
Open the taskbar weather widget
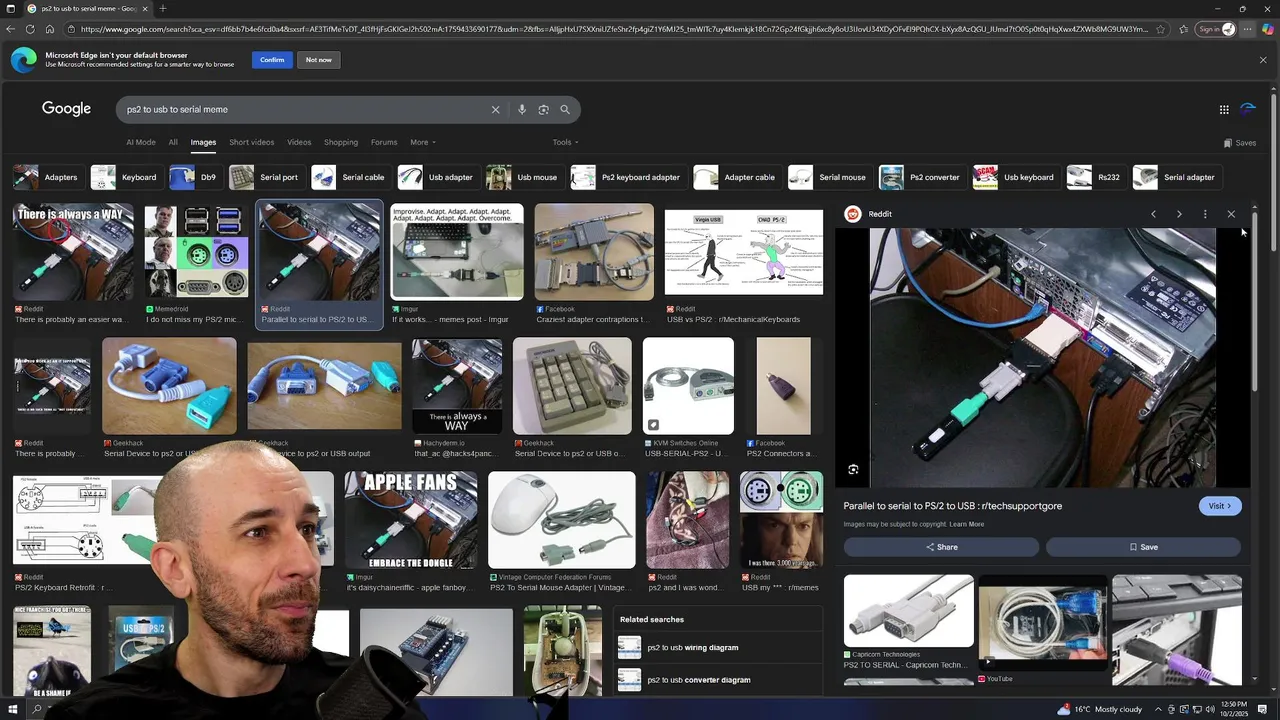[1099, 709]
